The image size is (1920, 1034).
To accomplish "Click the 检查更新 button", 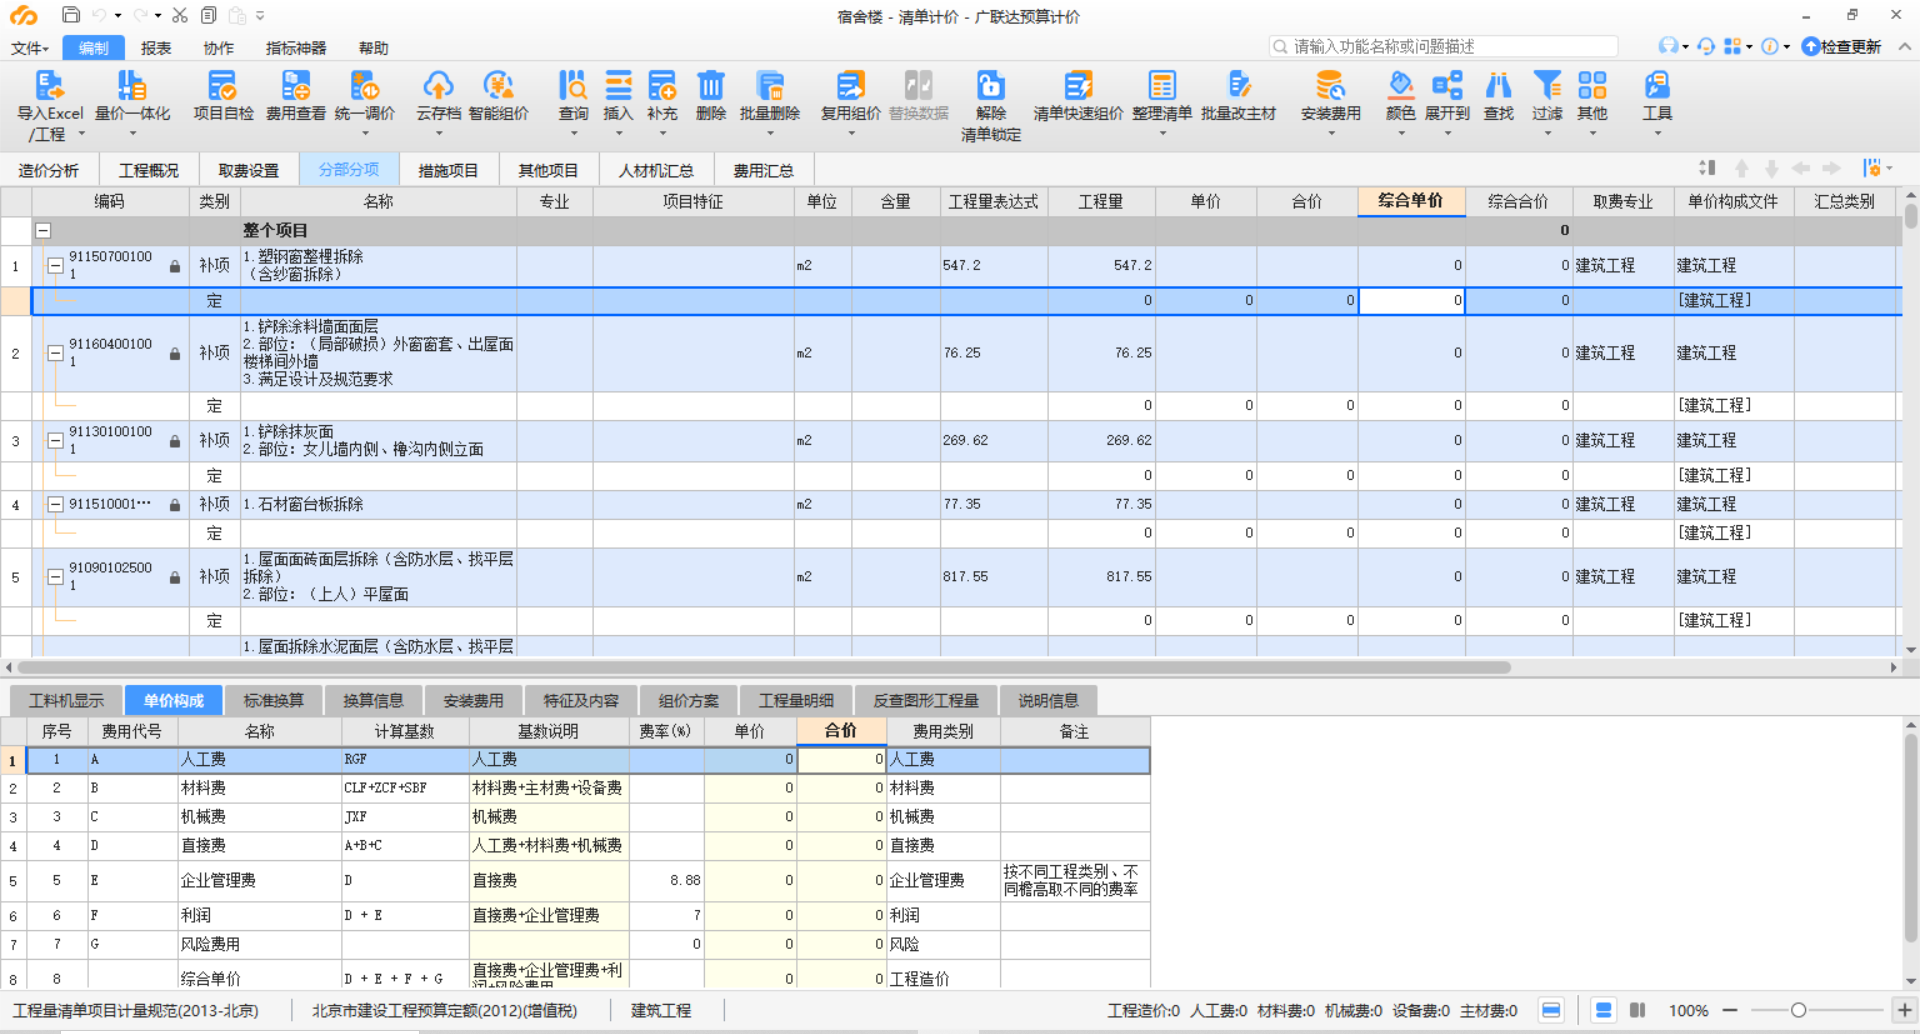I will coord(1842,47).
